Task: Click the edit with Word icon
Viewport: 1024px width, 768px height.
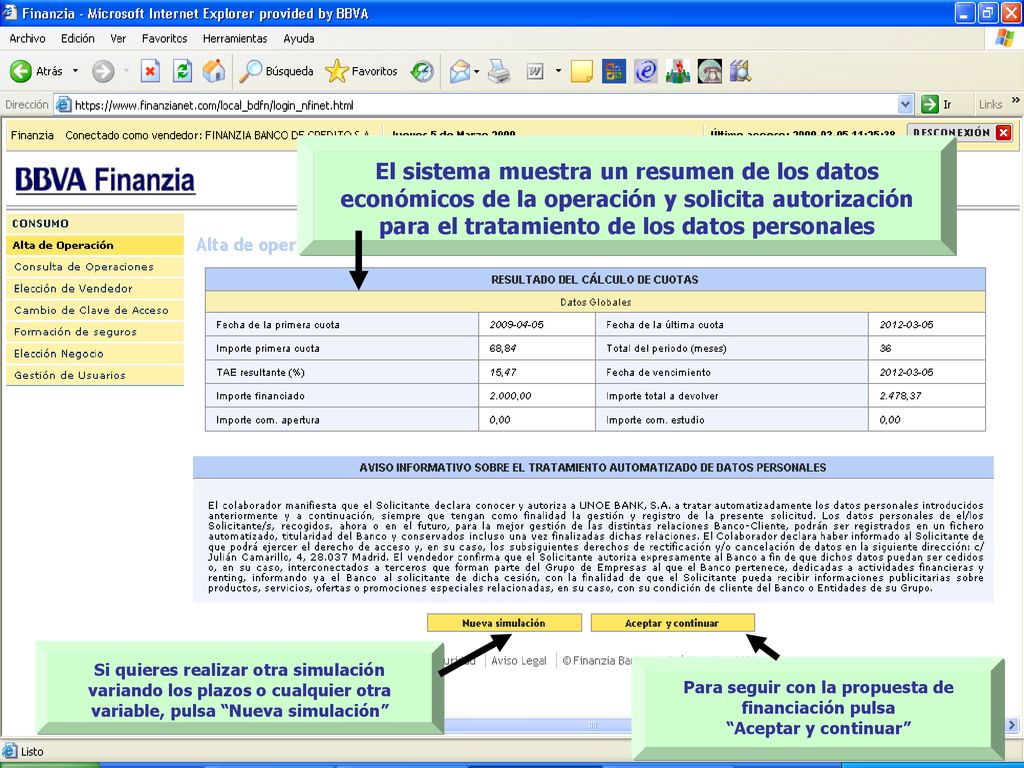Action: (x=536, y=71)
